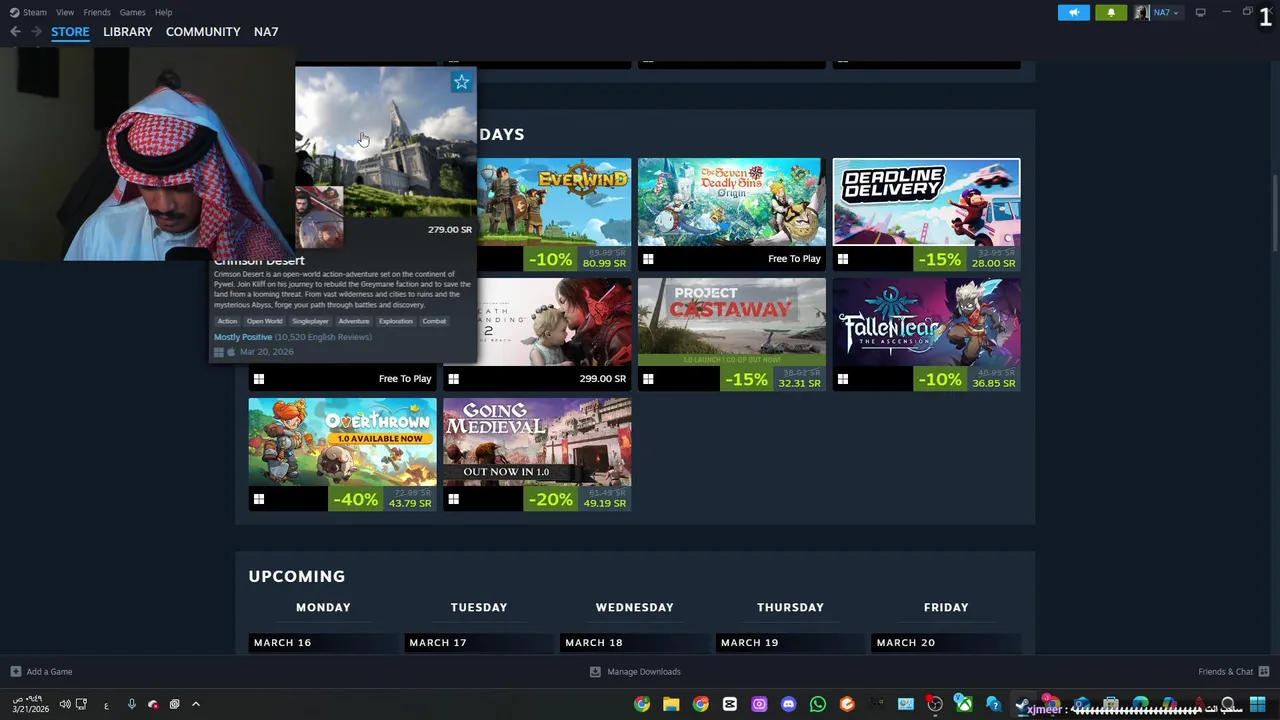Click the wishlist star on Crimson Desert

pyautogui.click(x=461, y=83)
